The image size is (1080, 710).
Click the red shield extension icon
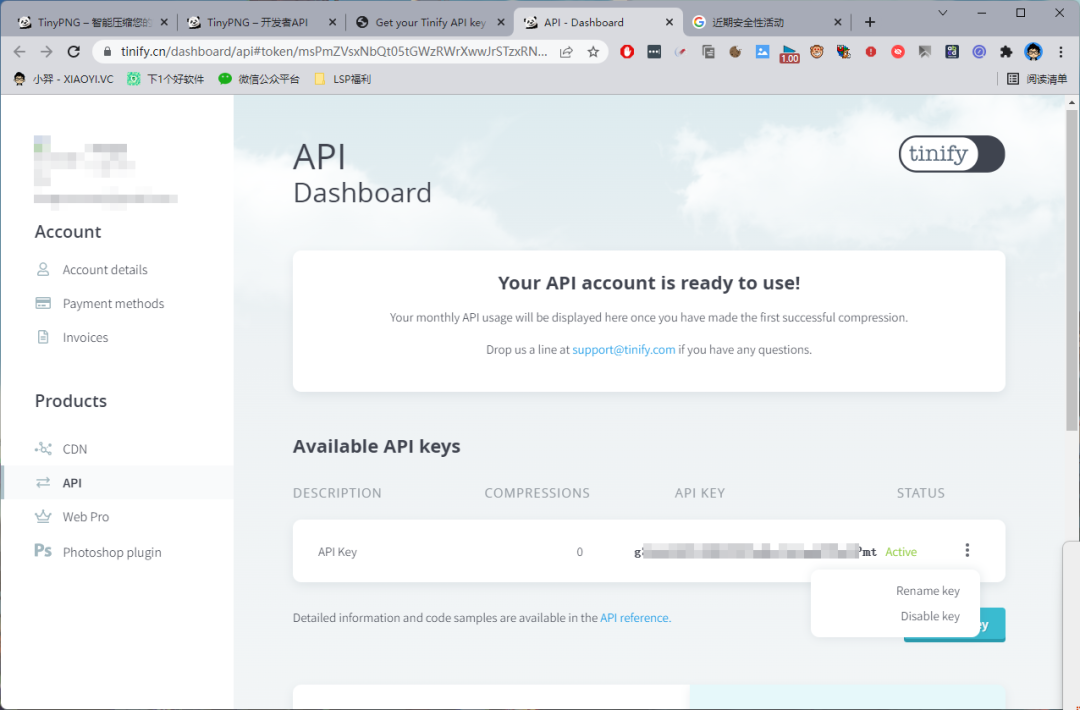click(627, 52)
